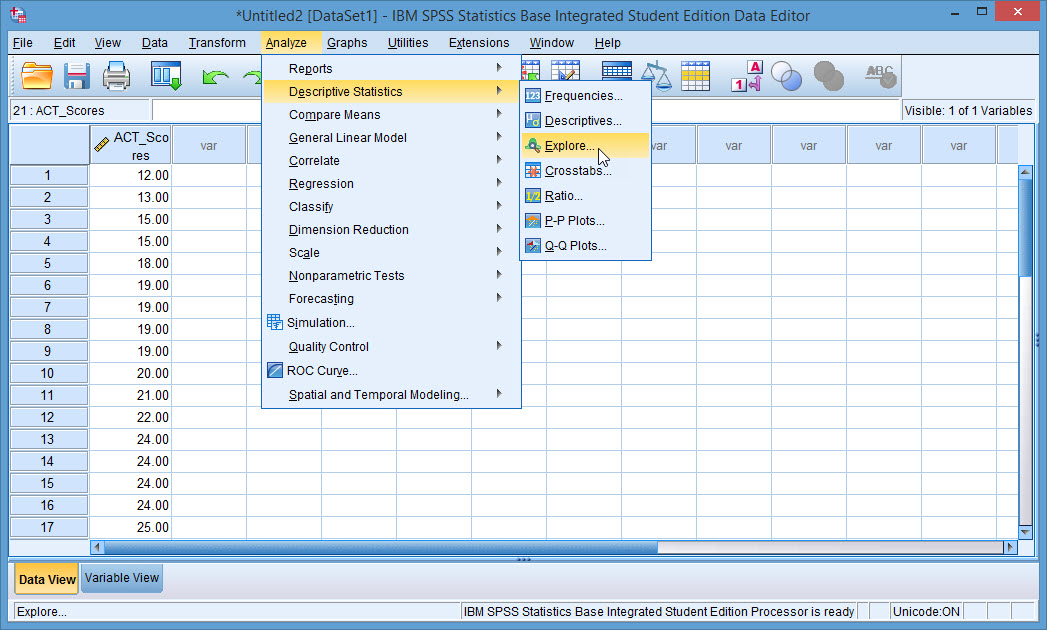Image resolution: width=1047 pixels, height=630 pixels.
Task: Click the P-P Plots icon in submenu
Action: [532, 220]
